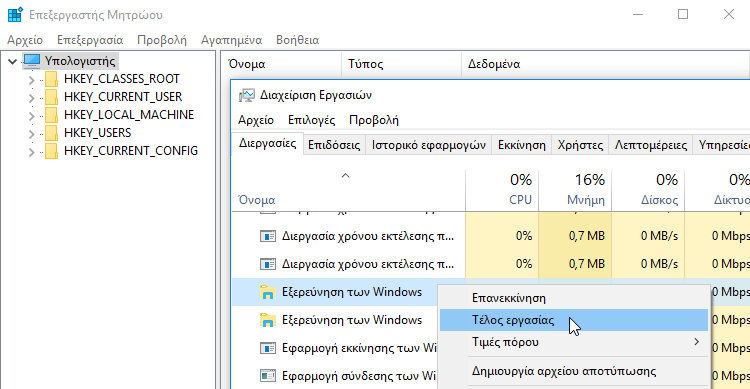Select the HKEY_LOCAL_MACHINE key label
Screen dimensions: 750x389
click(x=129, y=115)
